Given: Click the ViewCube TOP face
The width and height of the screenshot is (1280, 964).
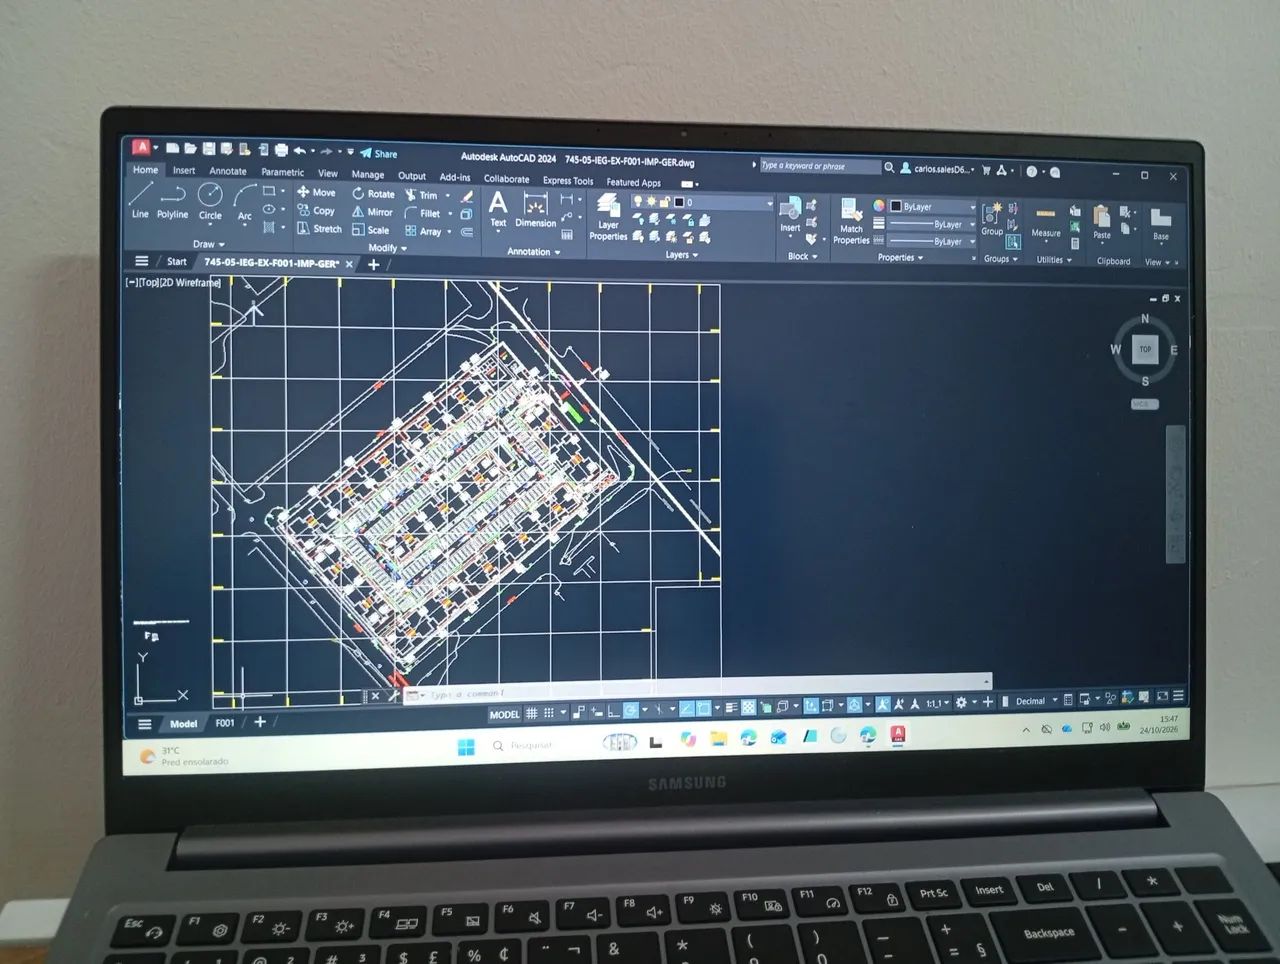Looking at the screenshot, I should (1145, 350).
